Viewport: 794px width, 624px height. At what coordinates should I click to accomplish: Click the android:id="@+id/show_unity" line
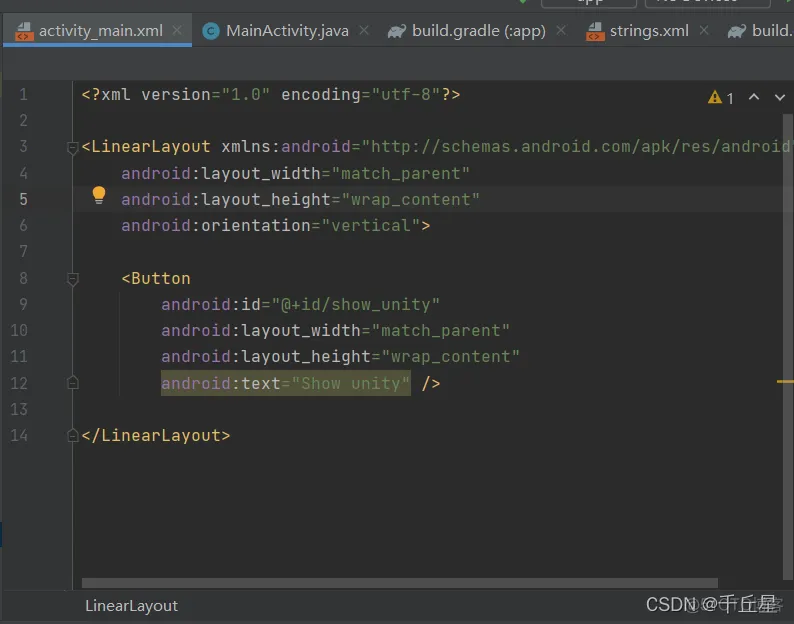click(x=300, y=304)
